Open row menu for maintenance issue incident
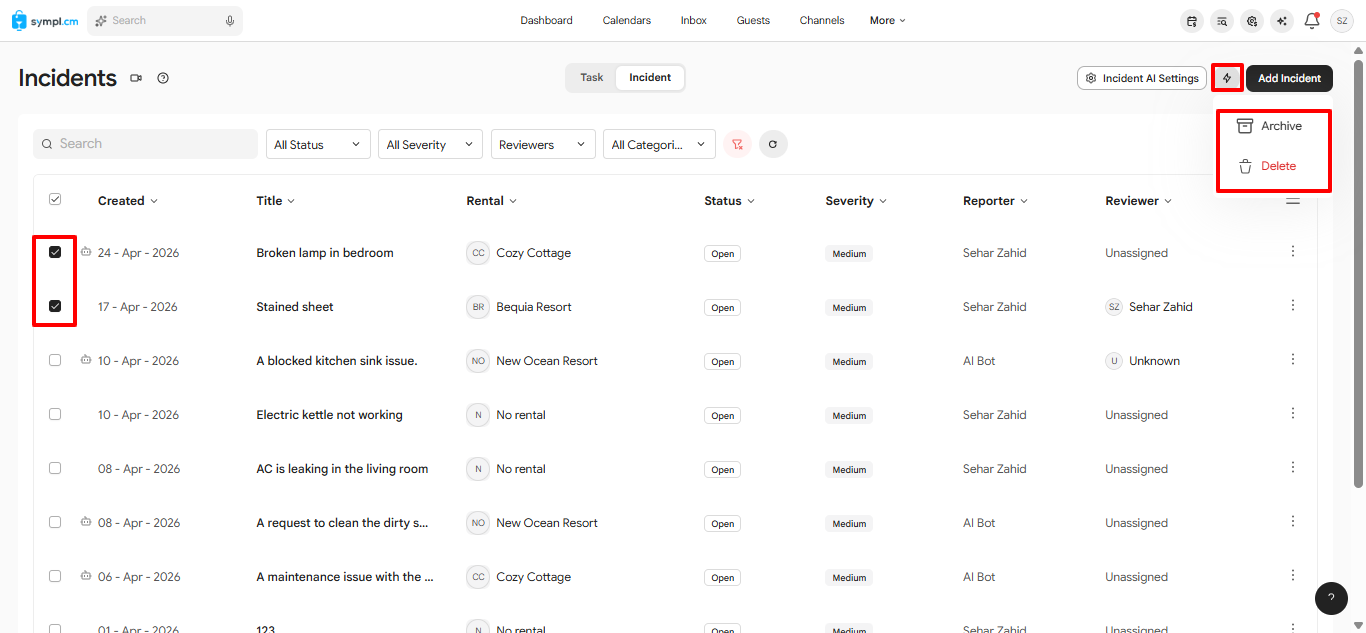The height and width of the screenshot is (633, 1366). point(1293,576)
